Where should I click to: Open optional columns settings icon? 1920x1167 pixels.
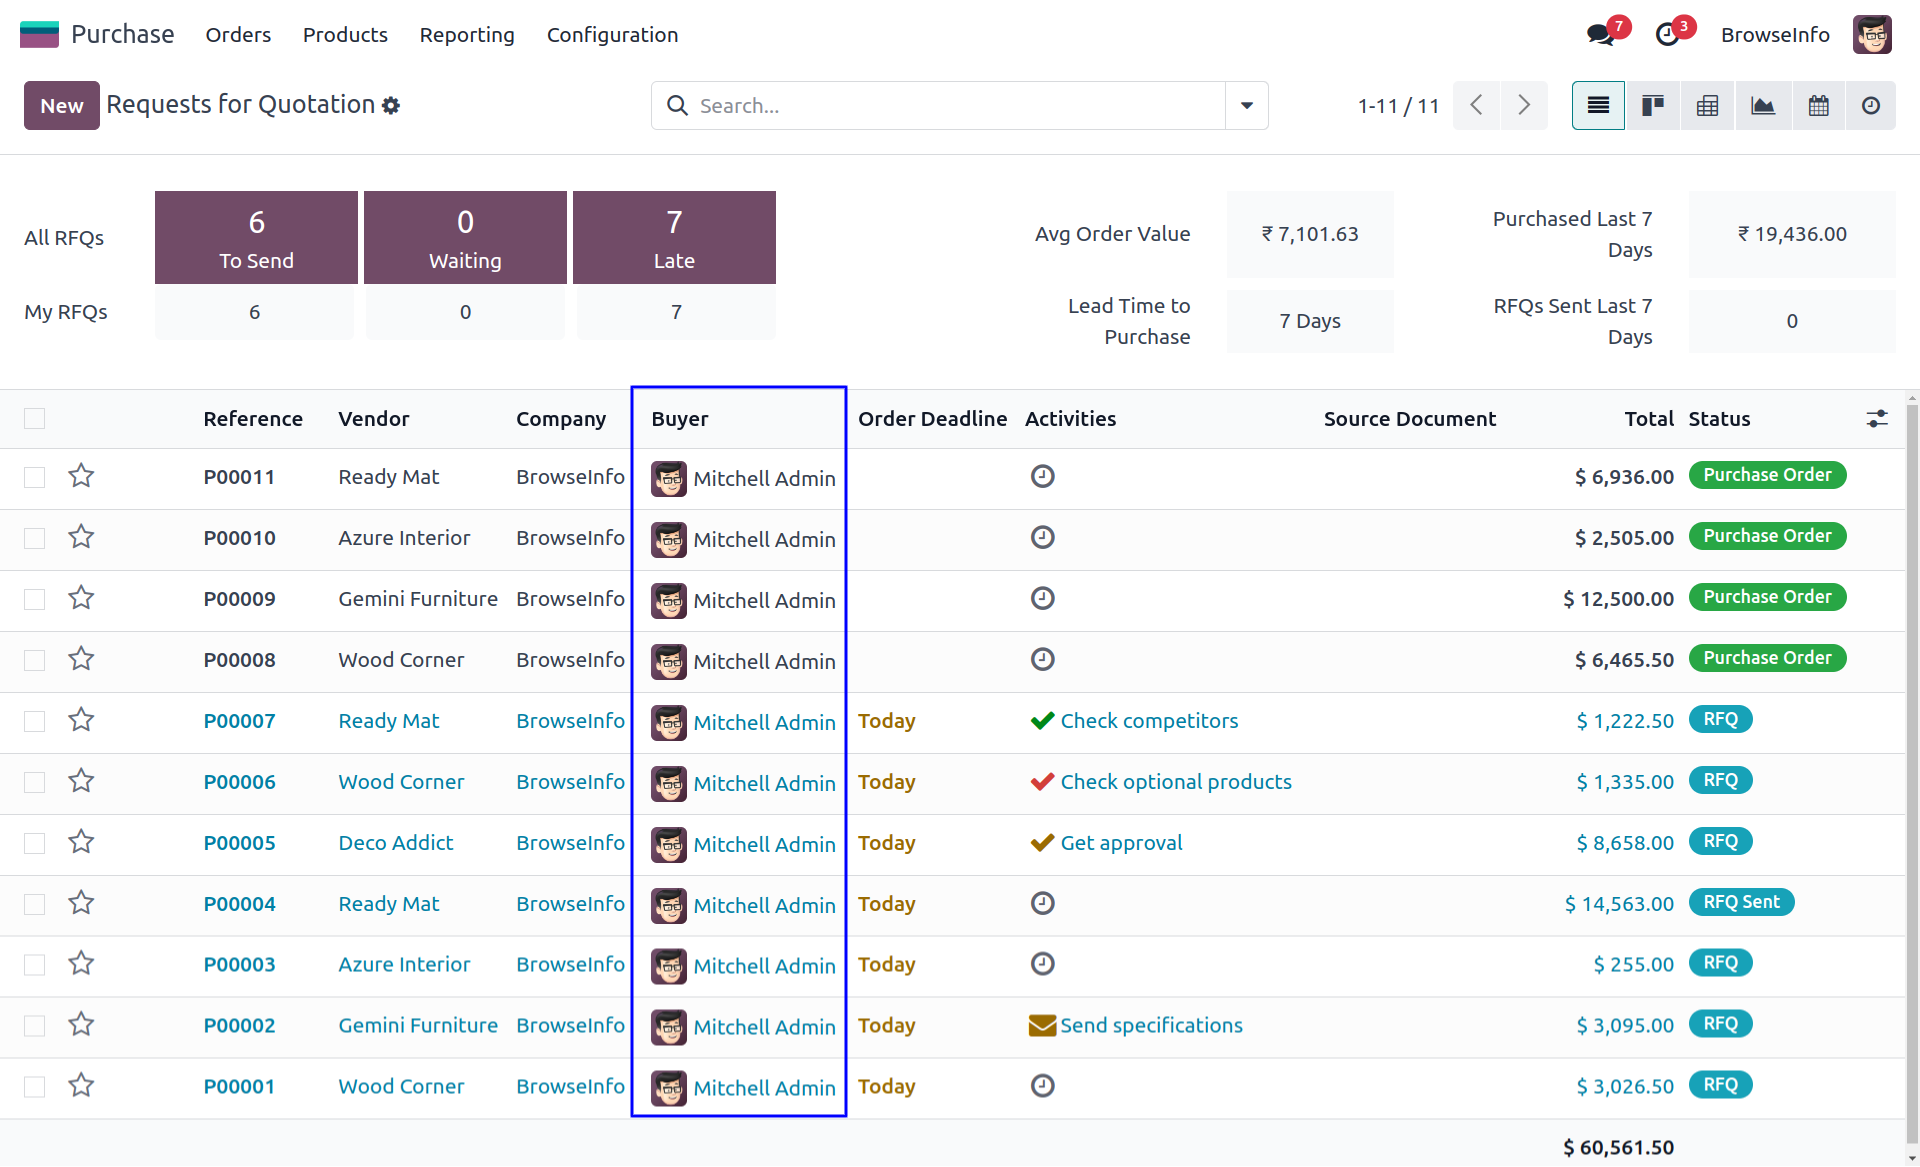tap(1876, 419)
